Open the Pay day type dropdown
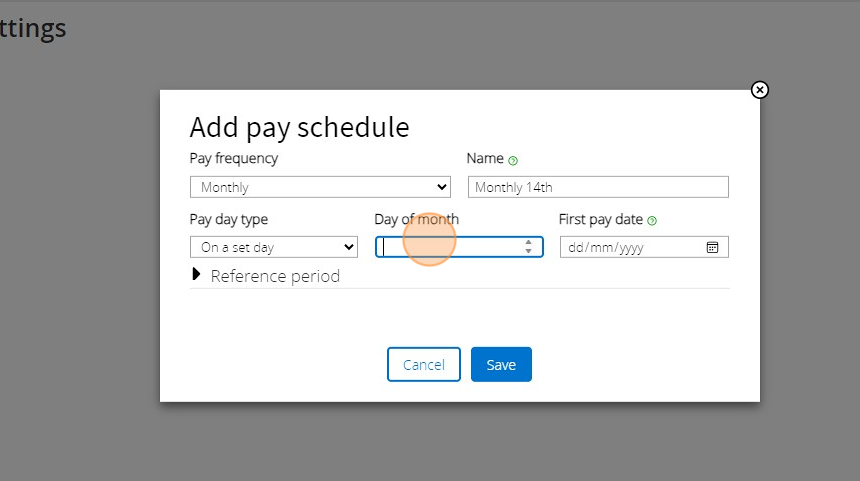The image size is (860, 481). coord(273,247)
